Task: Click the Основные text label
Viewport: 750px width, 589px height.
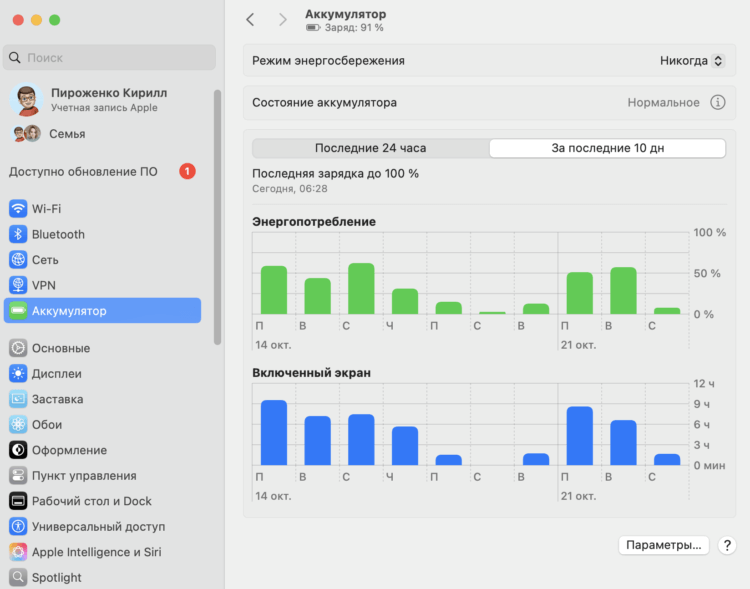Action: click(x=61, y=348)
